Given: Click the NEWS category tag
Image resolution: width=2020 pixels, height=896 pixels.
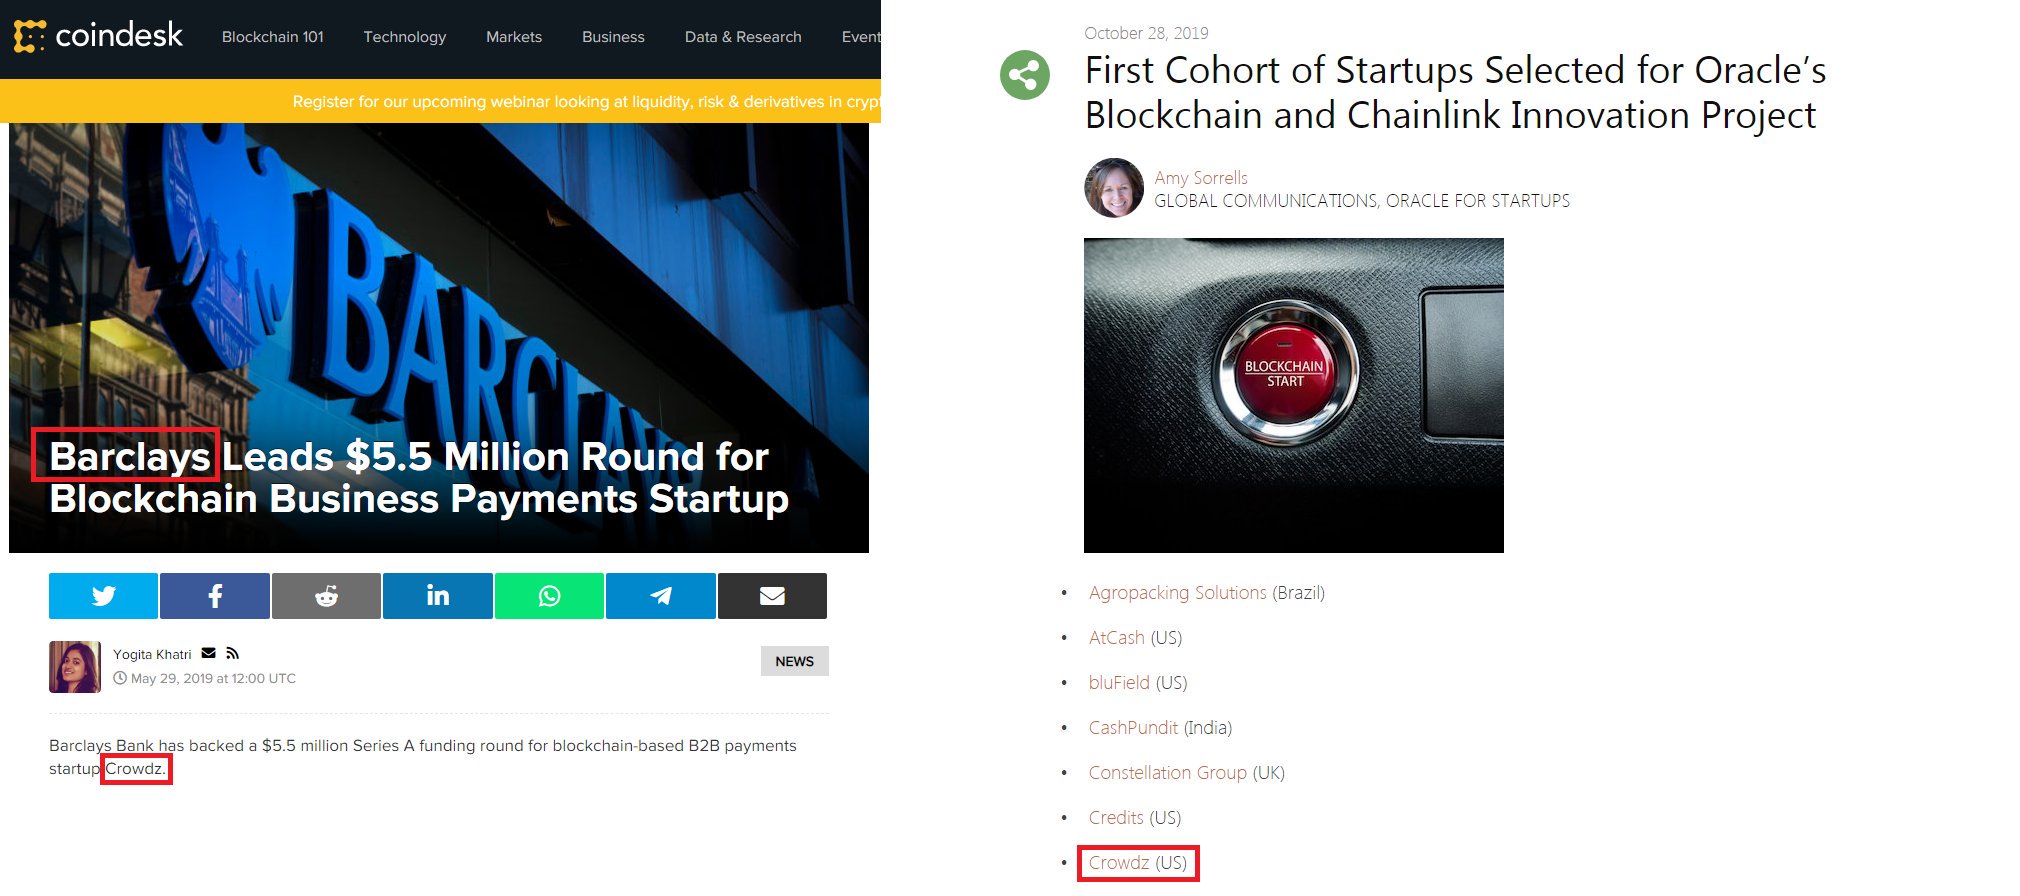Looking at the screenshot, I should [795, 661].
